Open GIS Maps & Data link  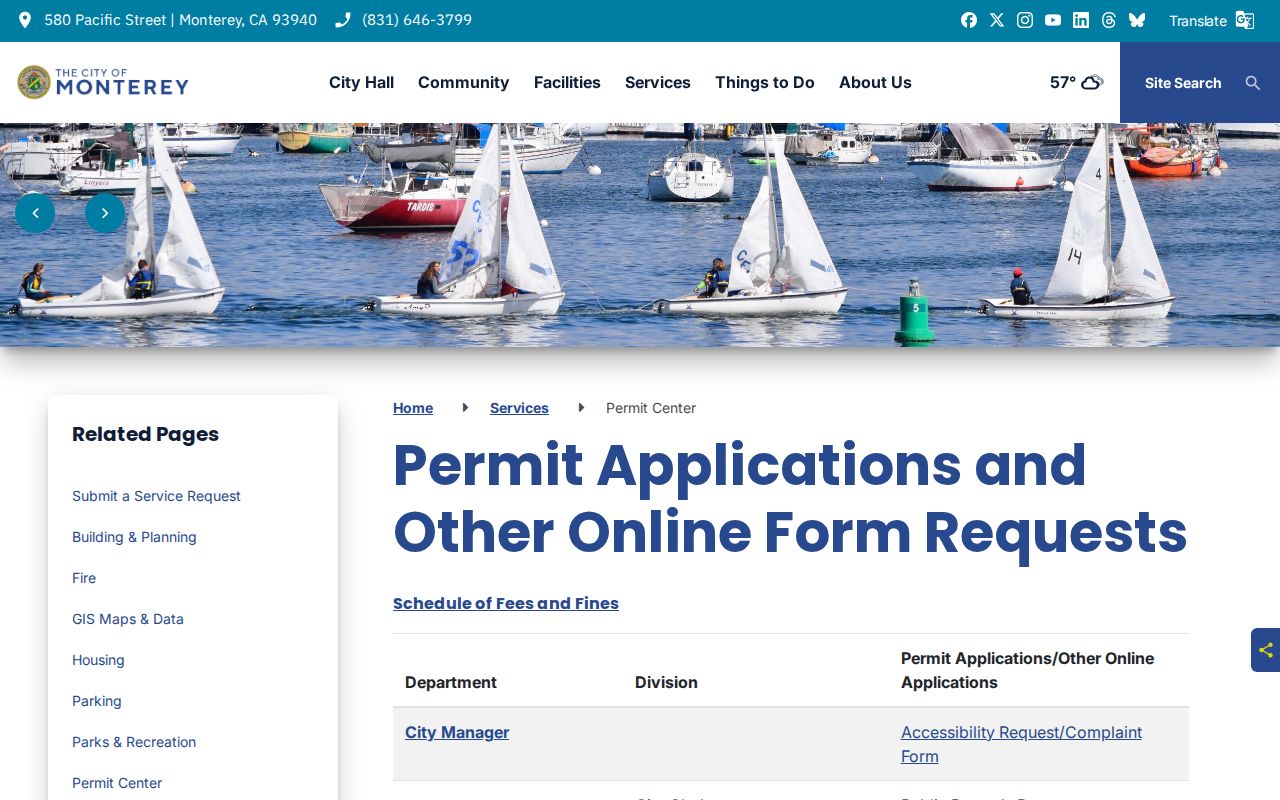pos(128,619)
